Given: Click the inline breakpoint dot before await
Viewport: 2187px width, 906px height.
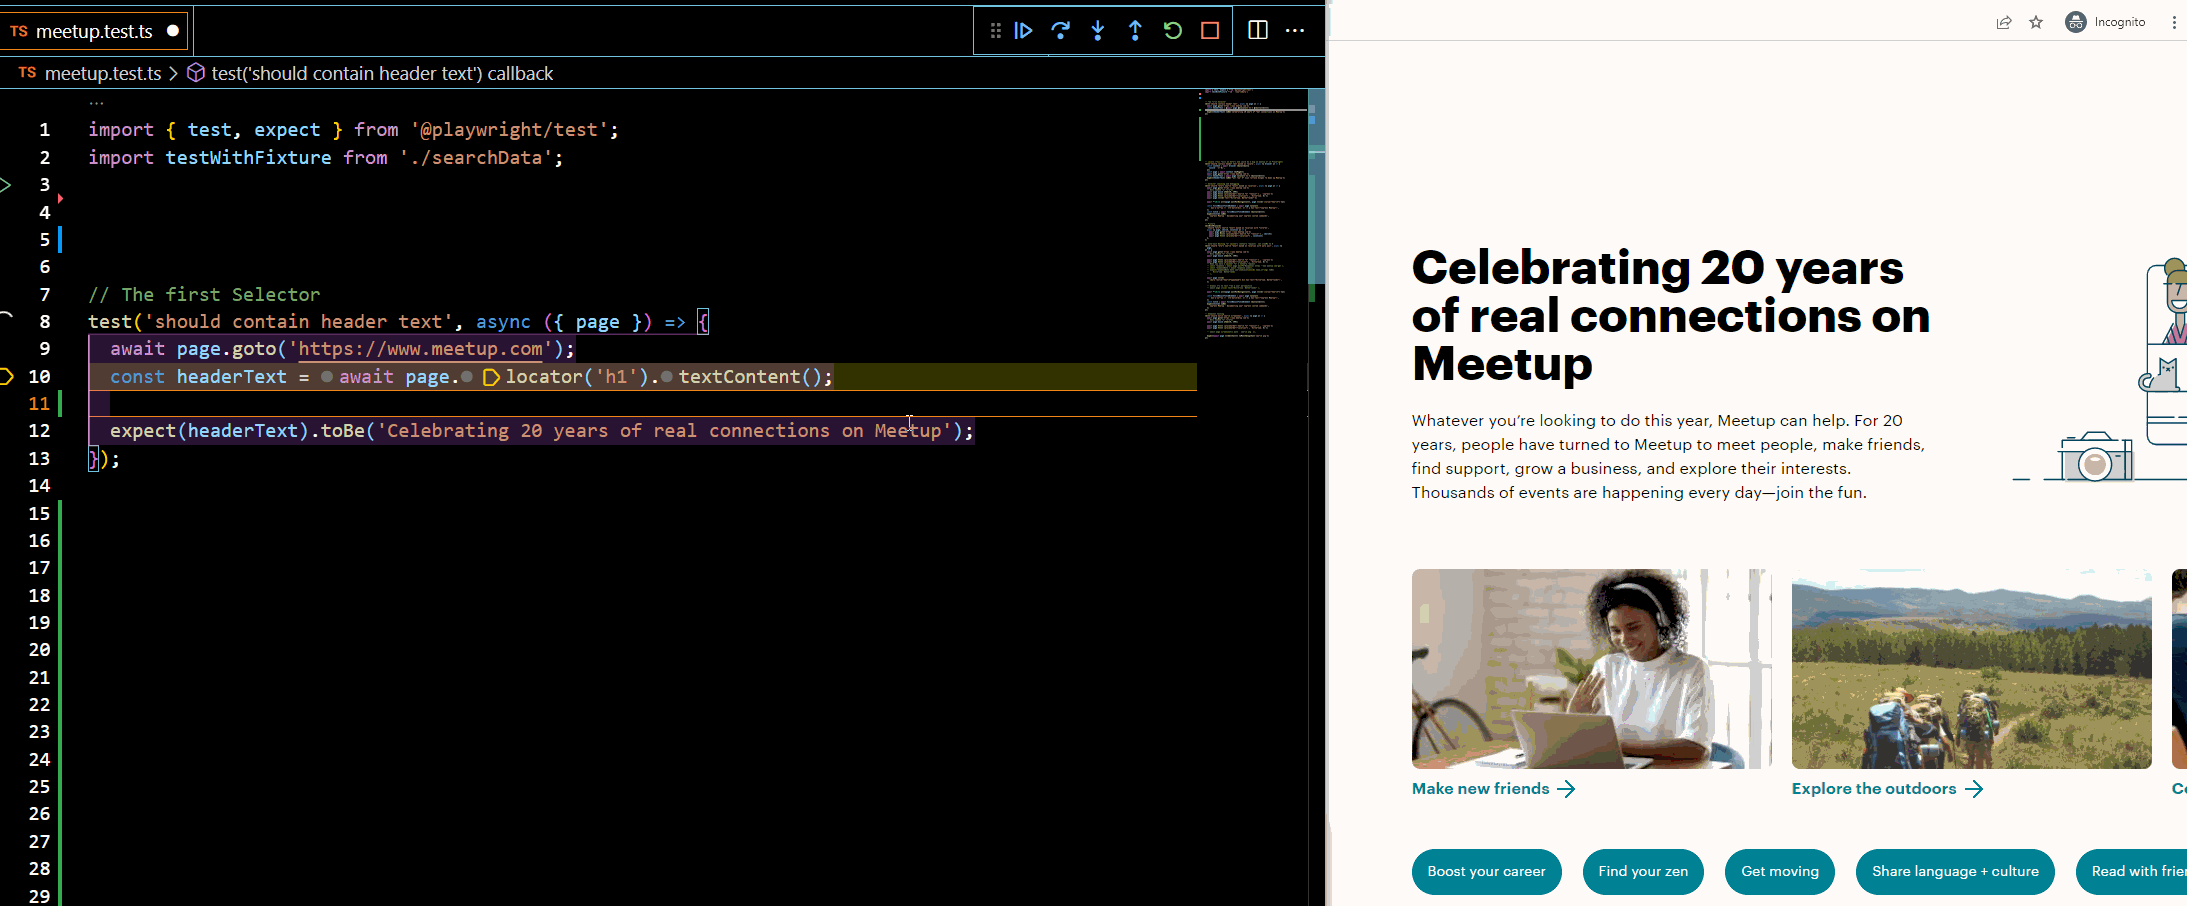Looking at the screenshot, I should (x=327, y=377).
